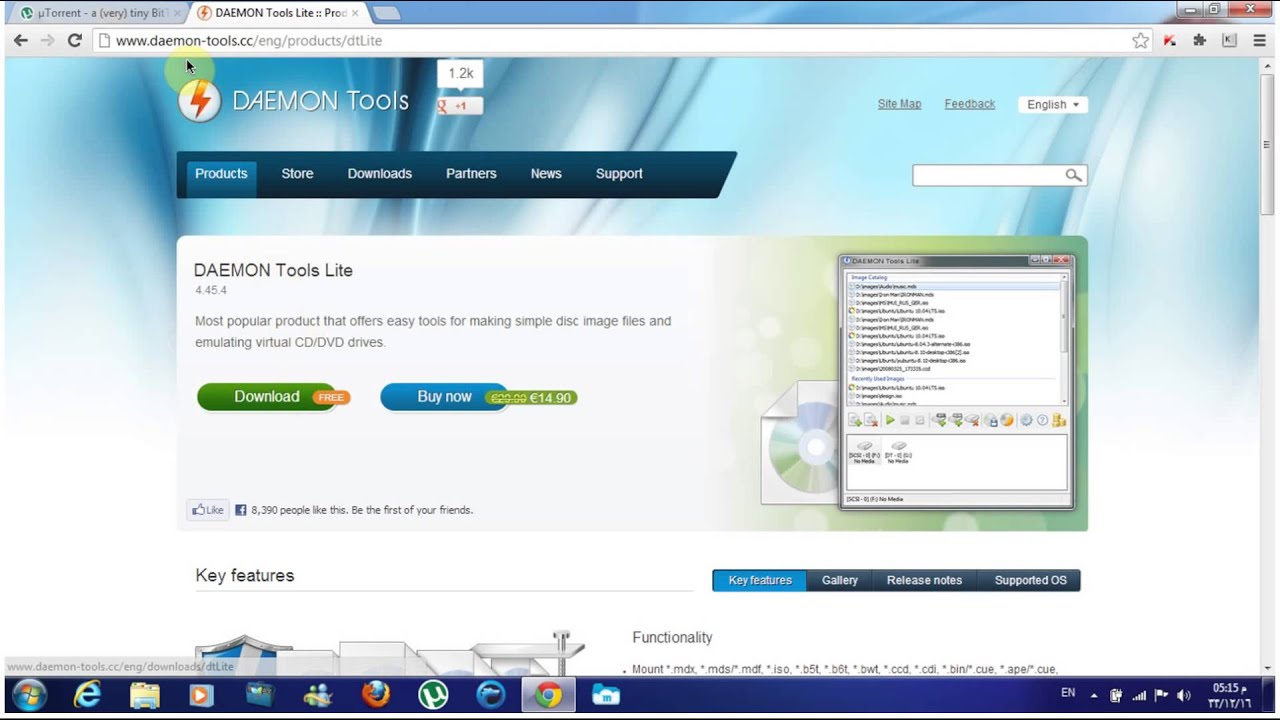Switch to the Supported OS tab
Screen dimensions: 1280x720
(1030, 580)
